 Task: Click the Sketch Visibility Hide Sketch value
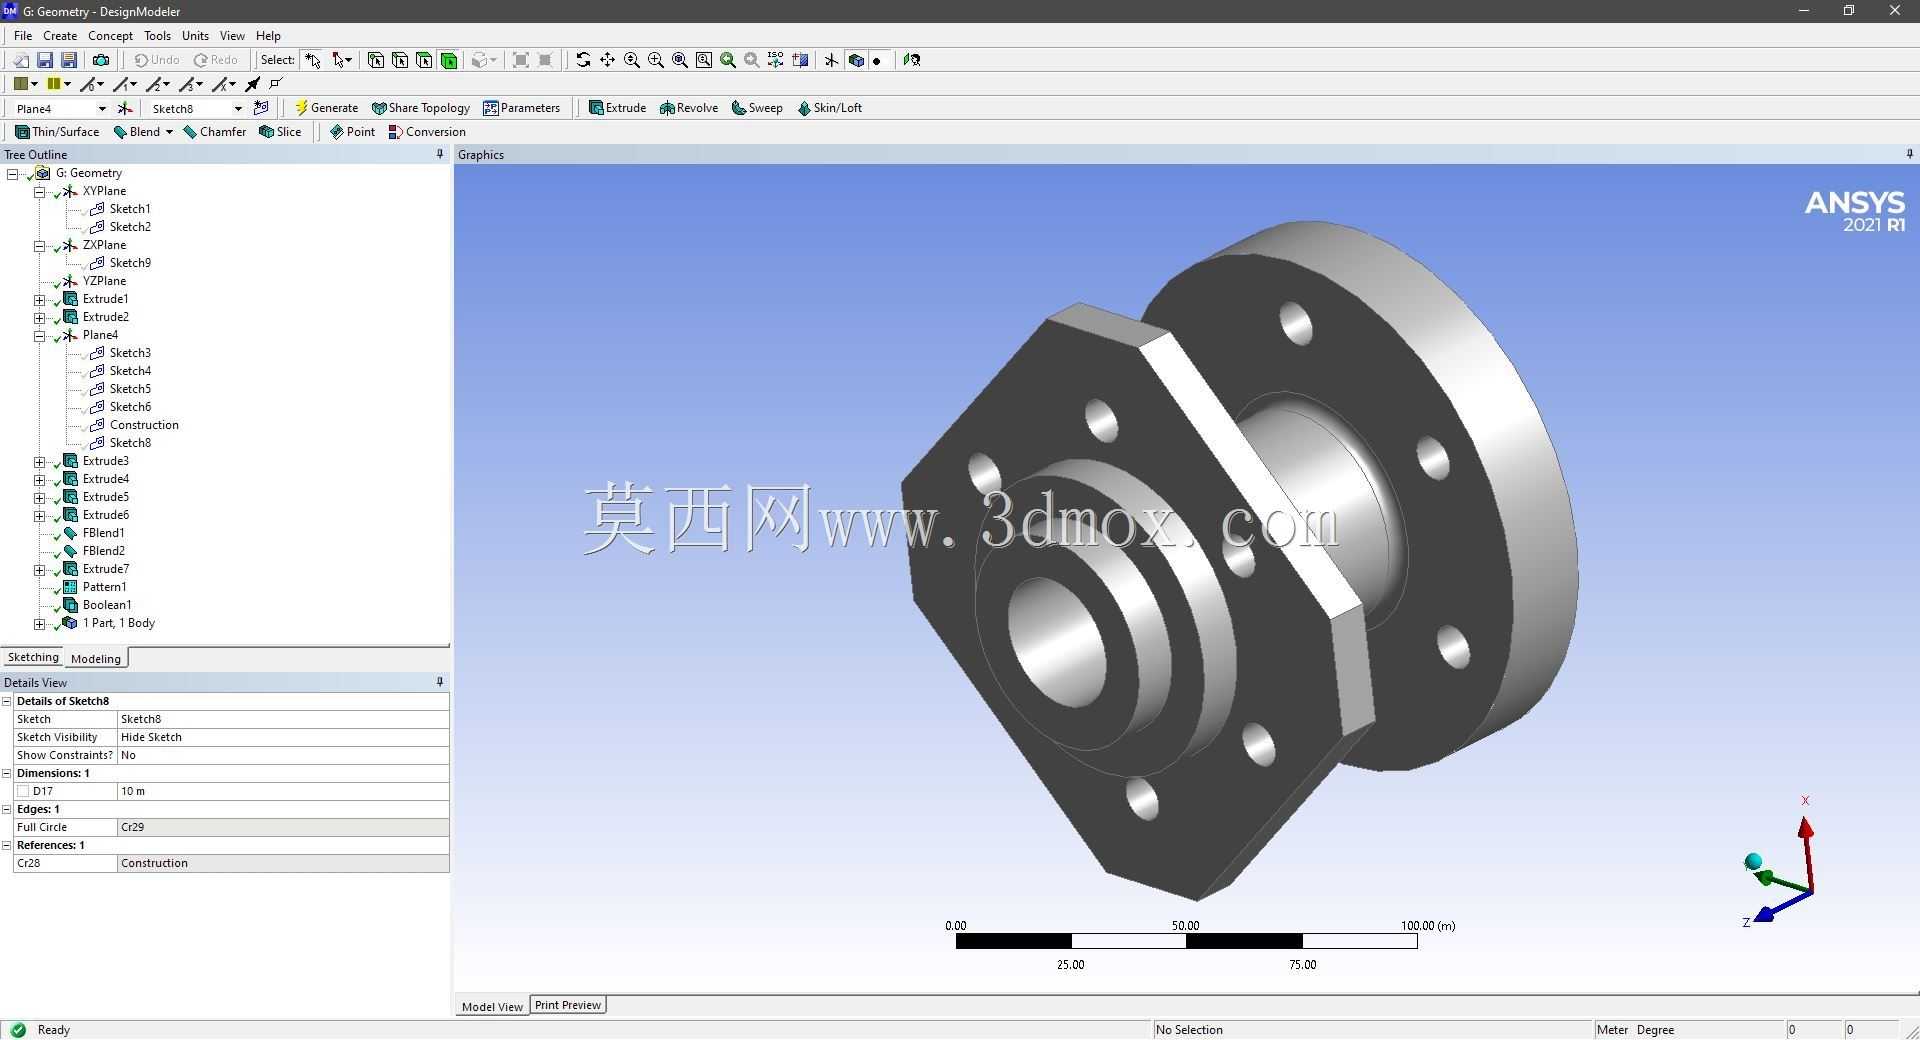click(x=283, y=737)
